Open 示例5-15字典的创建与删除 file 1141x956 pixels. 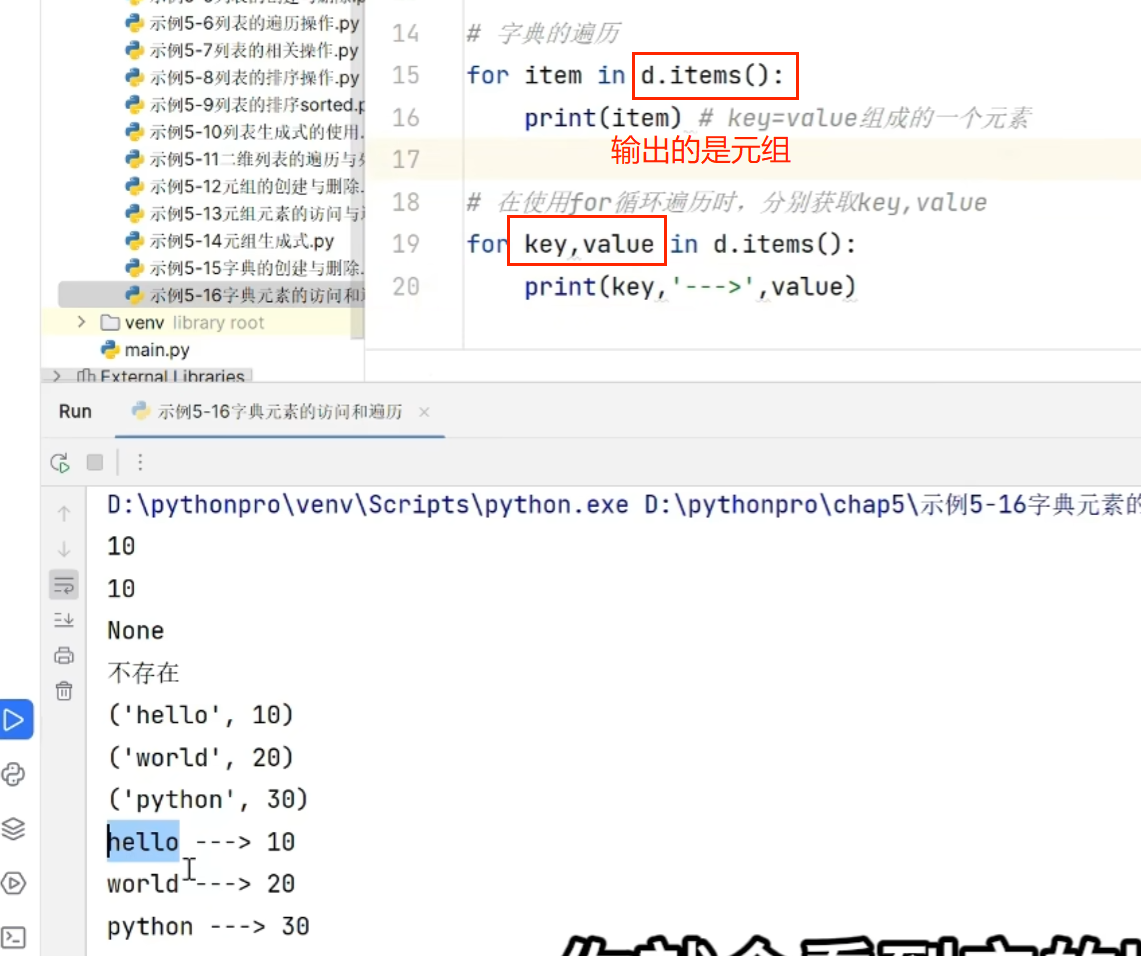coord(244,268)
